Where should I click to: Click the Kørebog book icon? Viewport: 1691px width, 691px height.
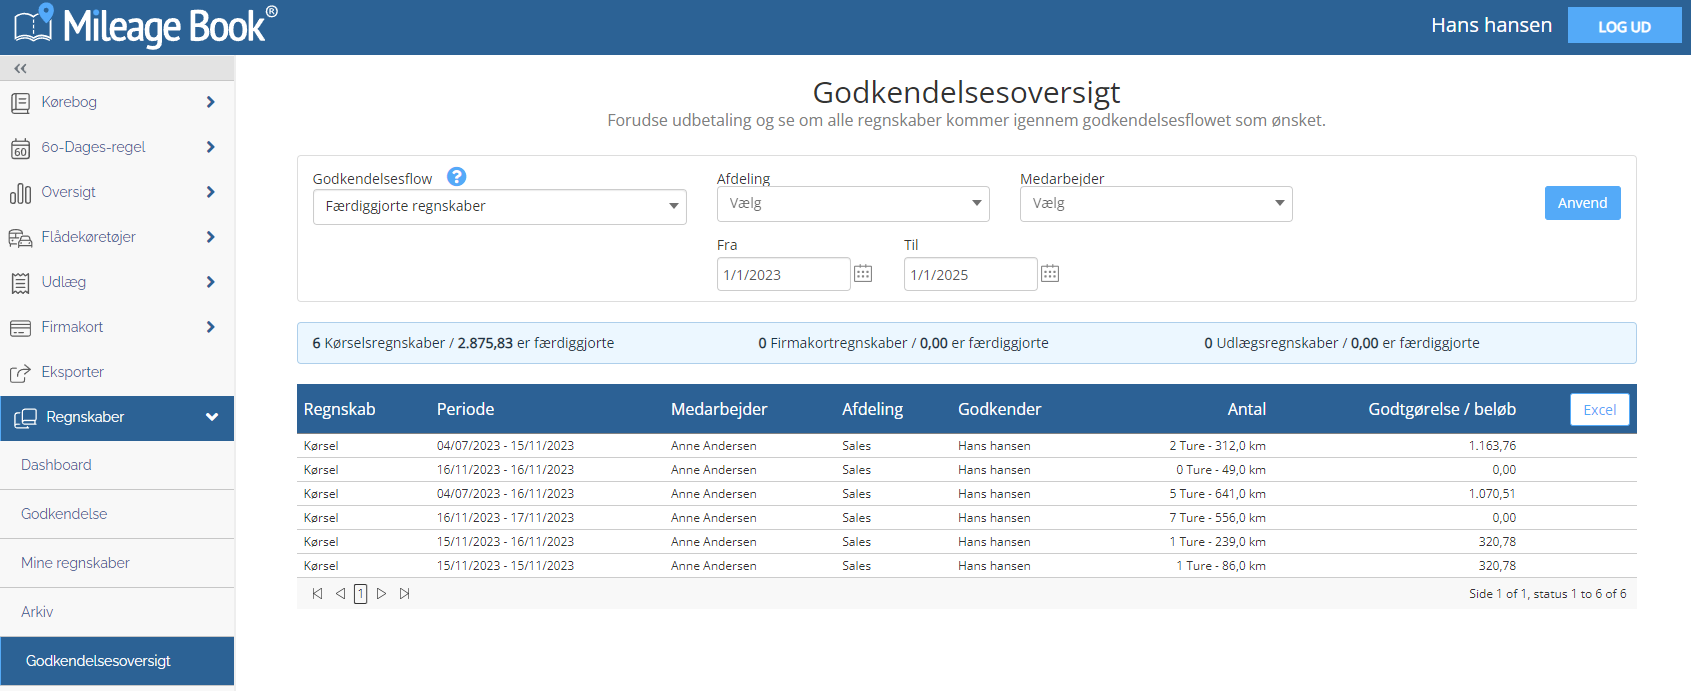(20, 102)
